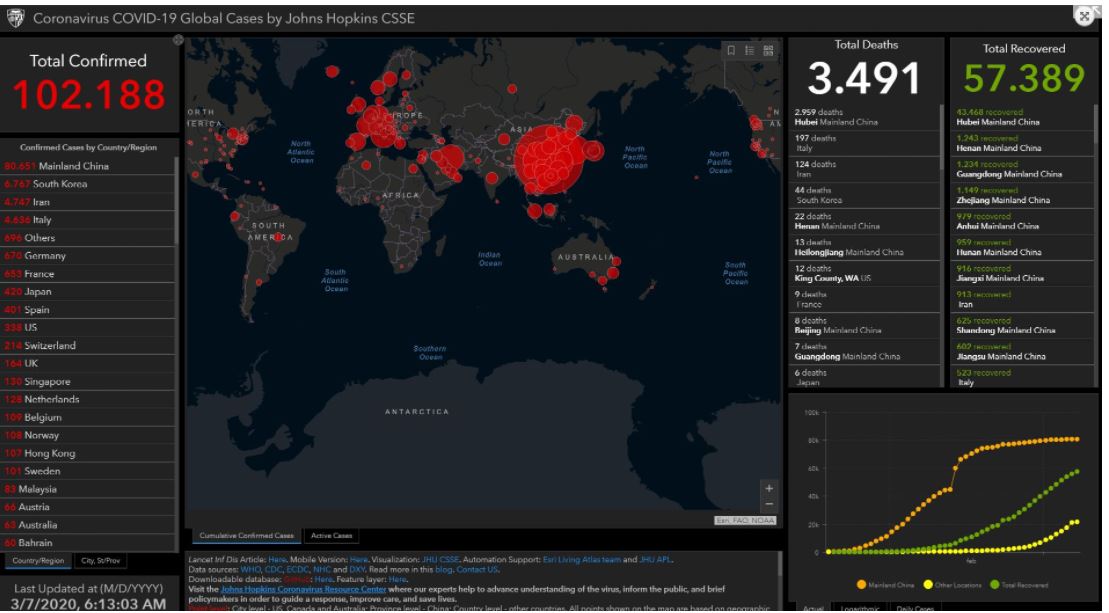Image resolution: width=1109 pixels, height=613 pixels.
Task: Select Bahrain in confirmed cases list
Action: pos(87,543)
